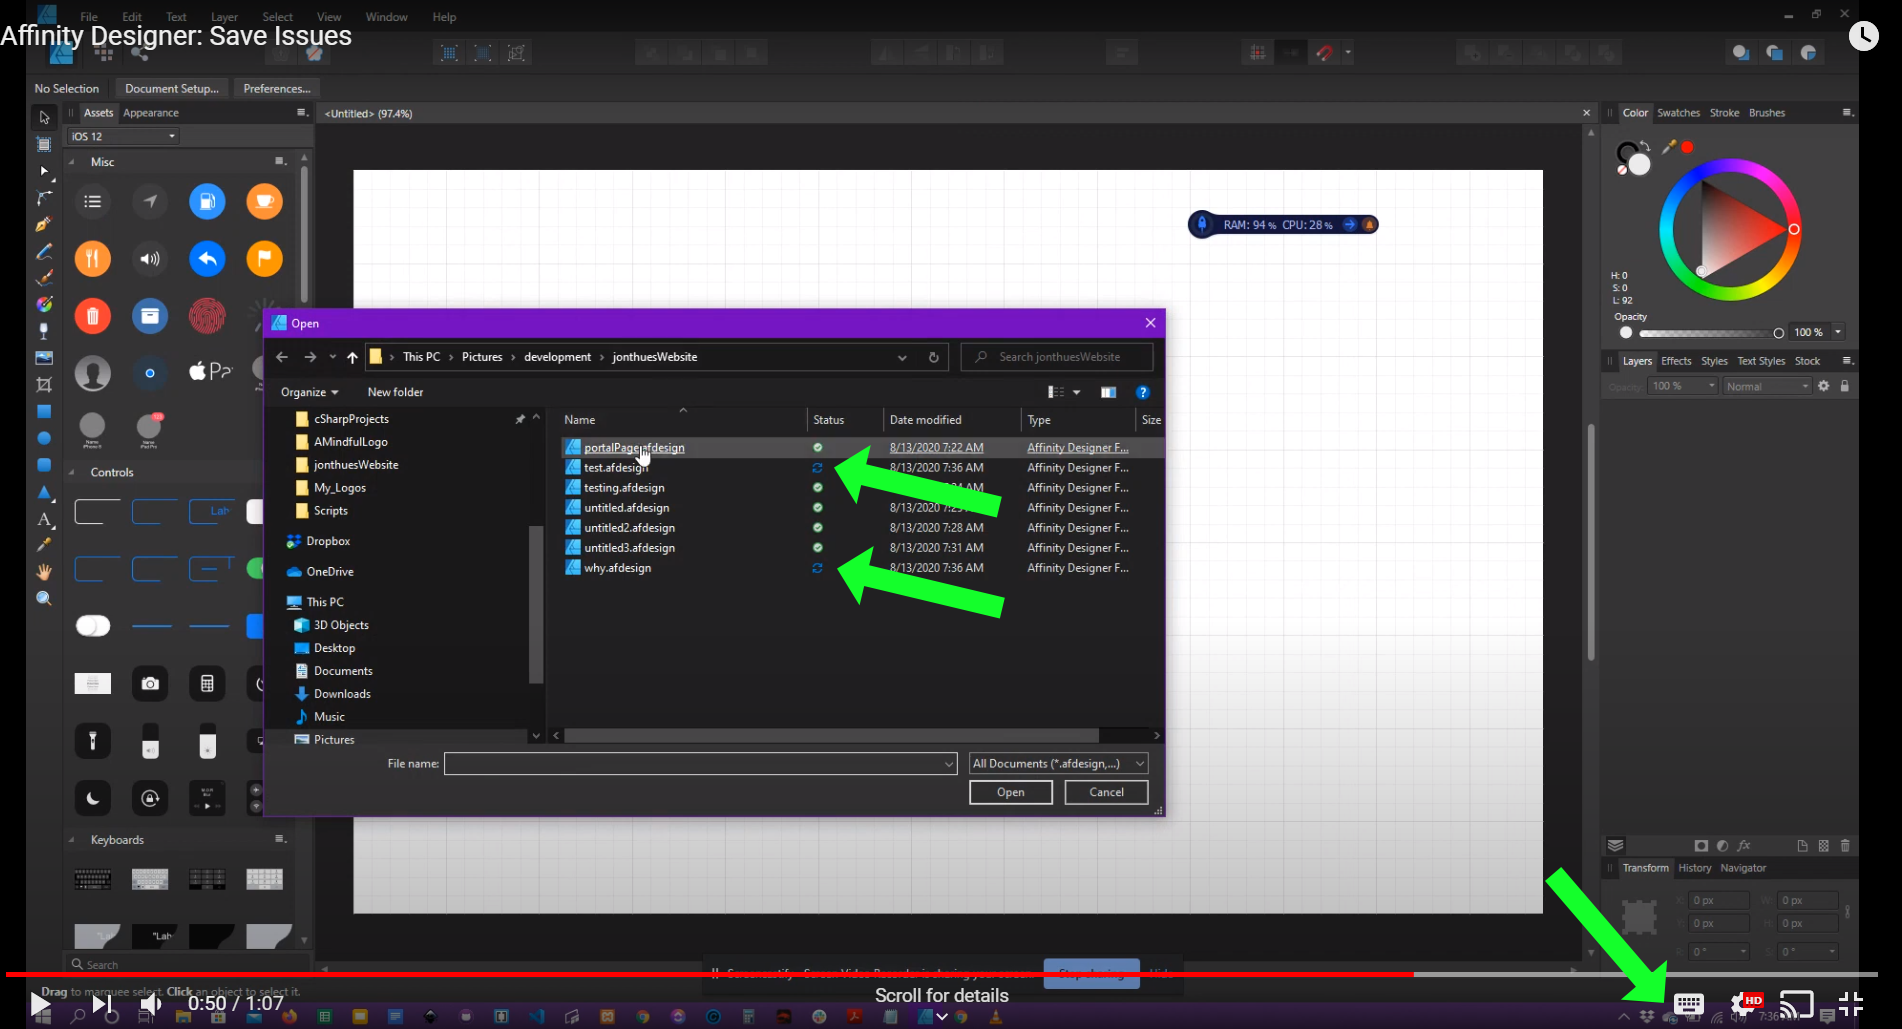Click the Document Setup... button

point(172,89)
